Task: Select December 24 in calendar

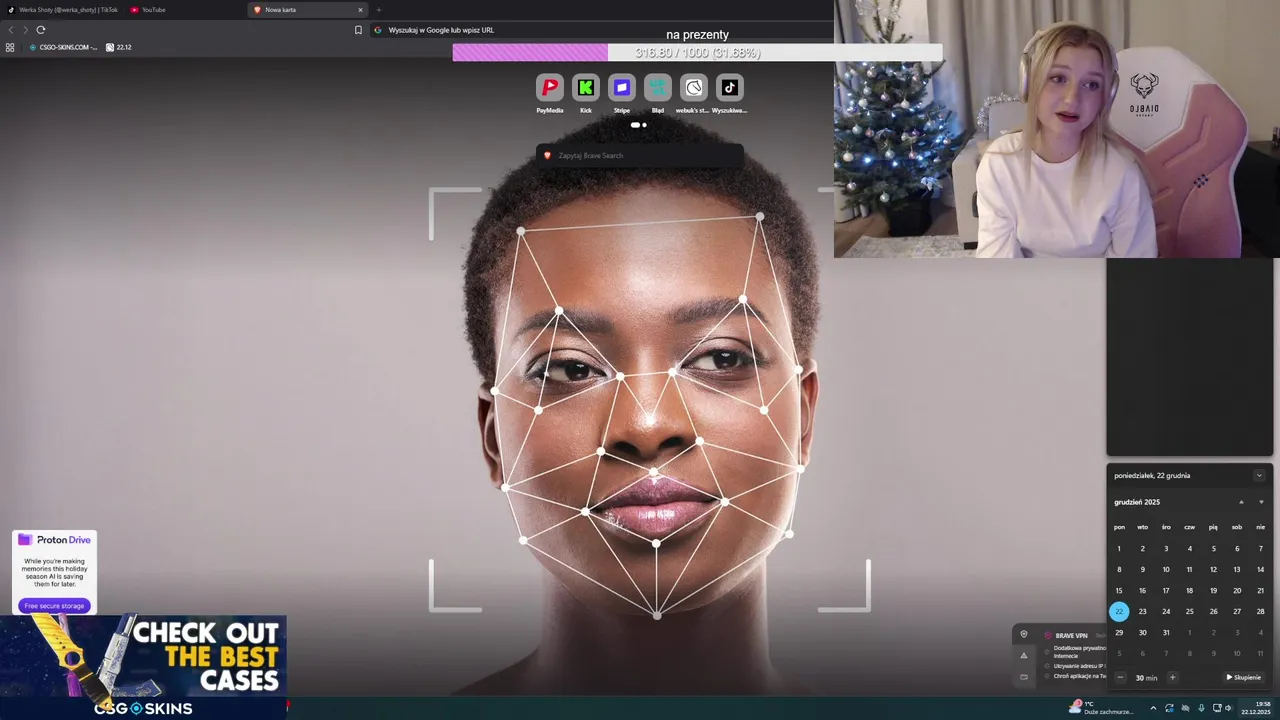Action: tap(1166, 611)
